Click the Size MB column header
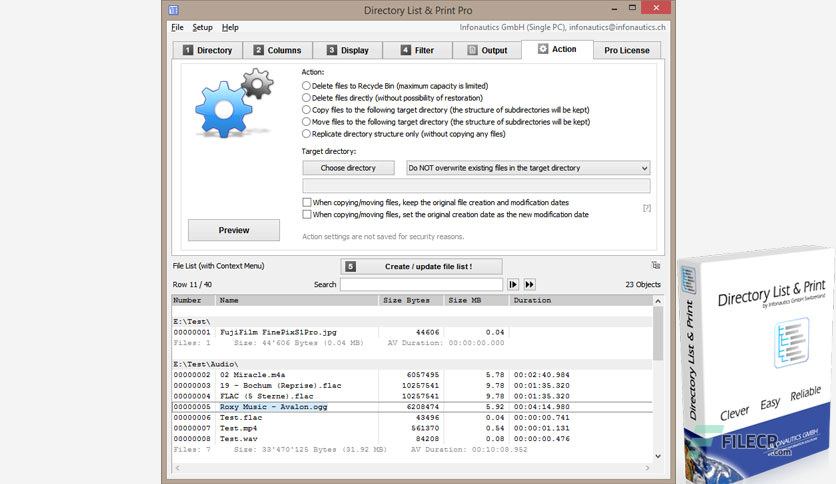 pyautogui.click(x=476, y=301)
